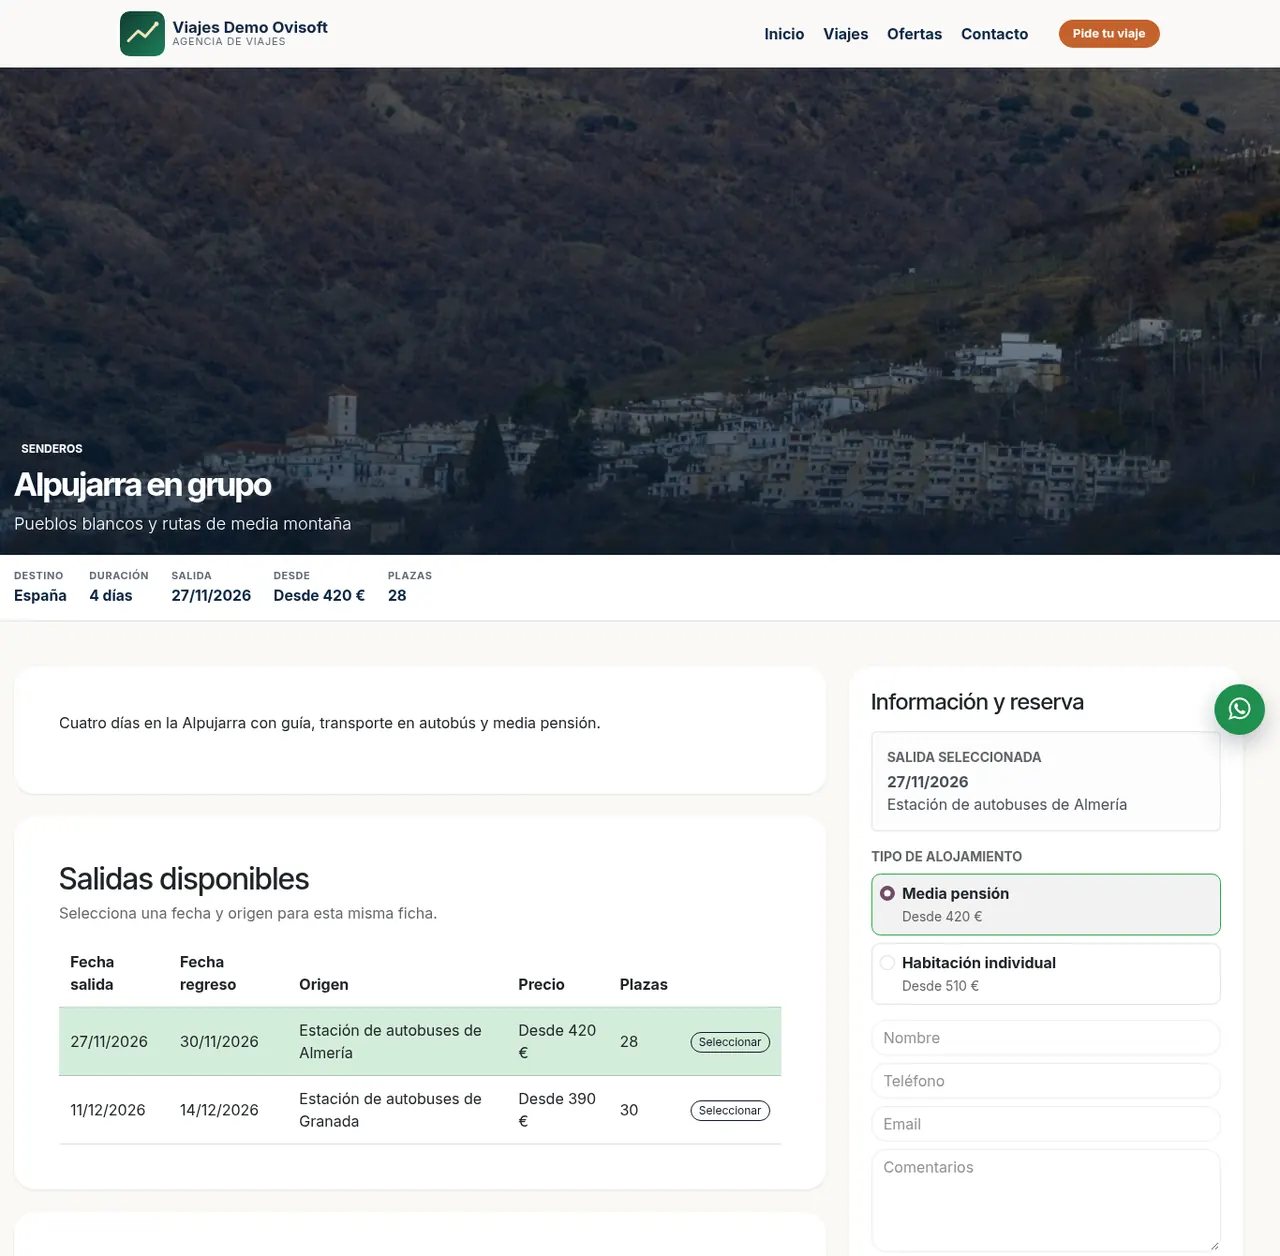The height and width of the screenshot is (1256, 1280).
Task: Click the Plazas column header
Action: point(644,985)
